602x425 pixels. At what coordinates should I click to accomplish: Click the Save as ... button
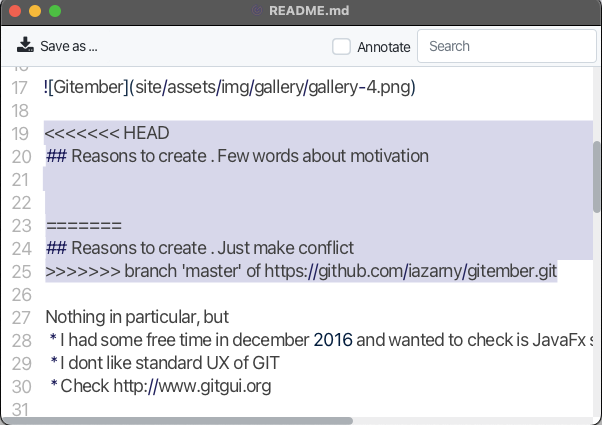pyautogui.click(x=57, y=45)
